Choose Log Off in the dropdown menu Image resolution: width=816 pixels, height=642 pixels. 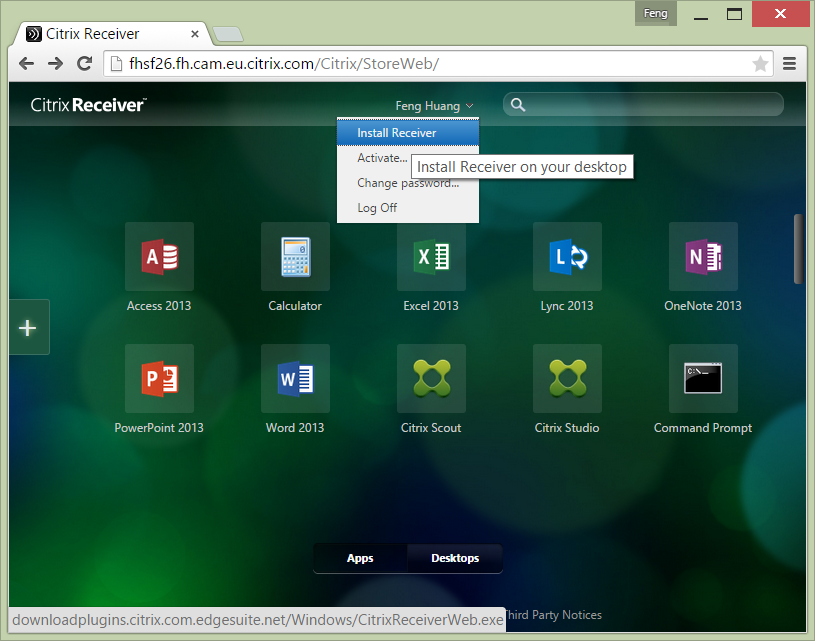point(377,208)
